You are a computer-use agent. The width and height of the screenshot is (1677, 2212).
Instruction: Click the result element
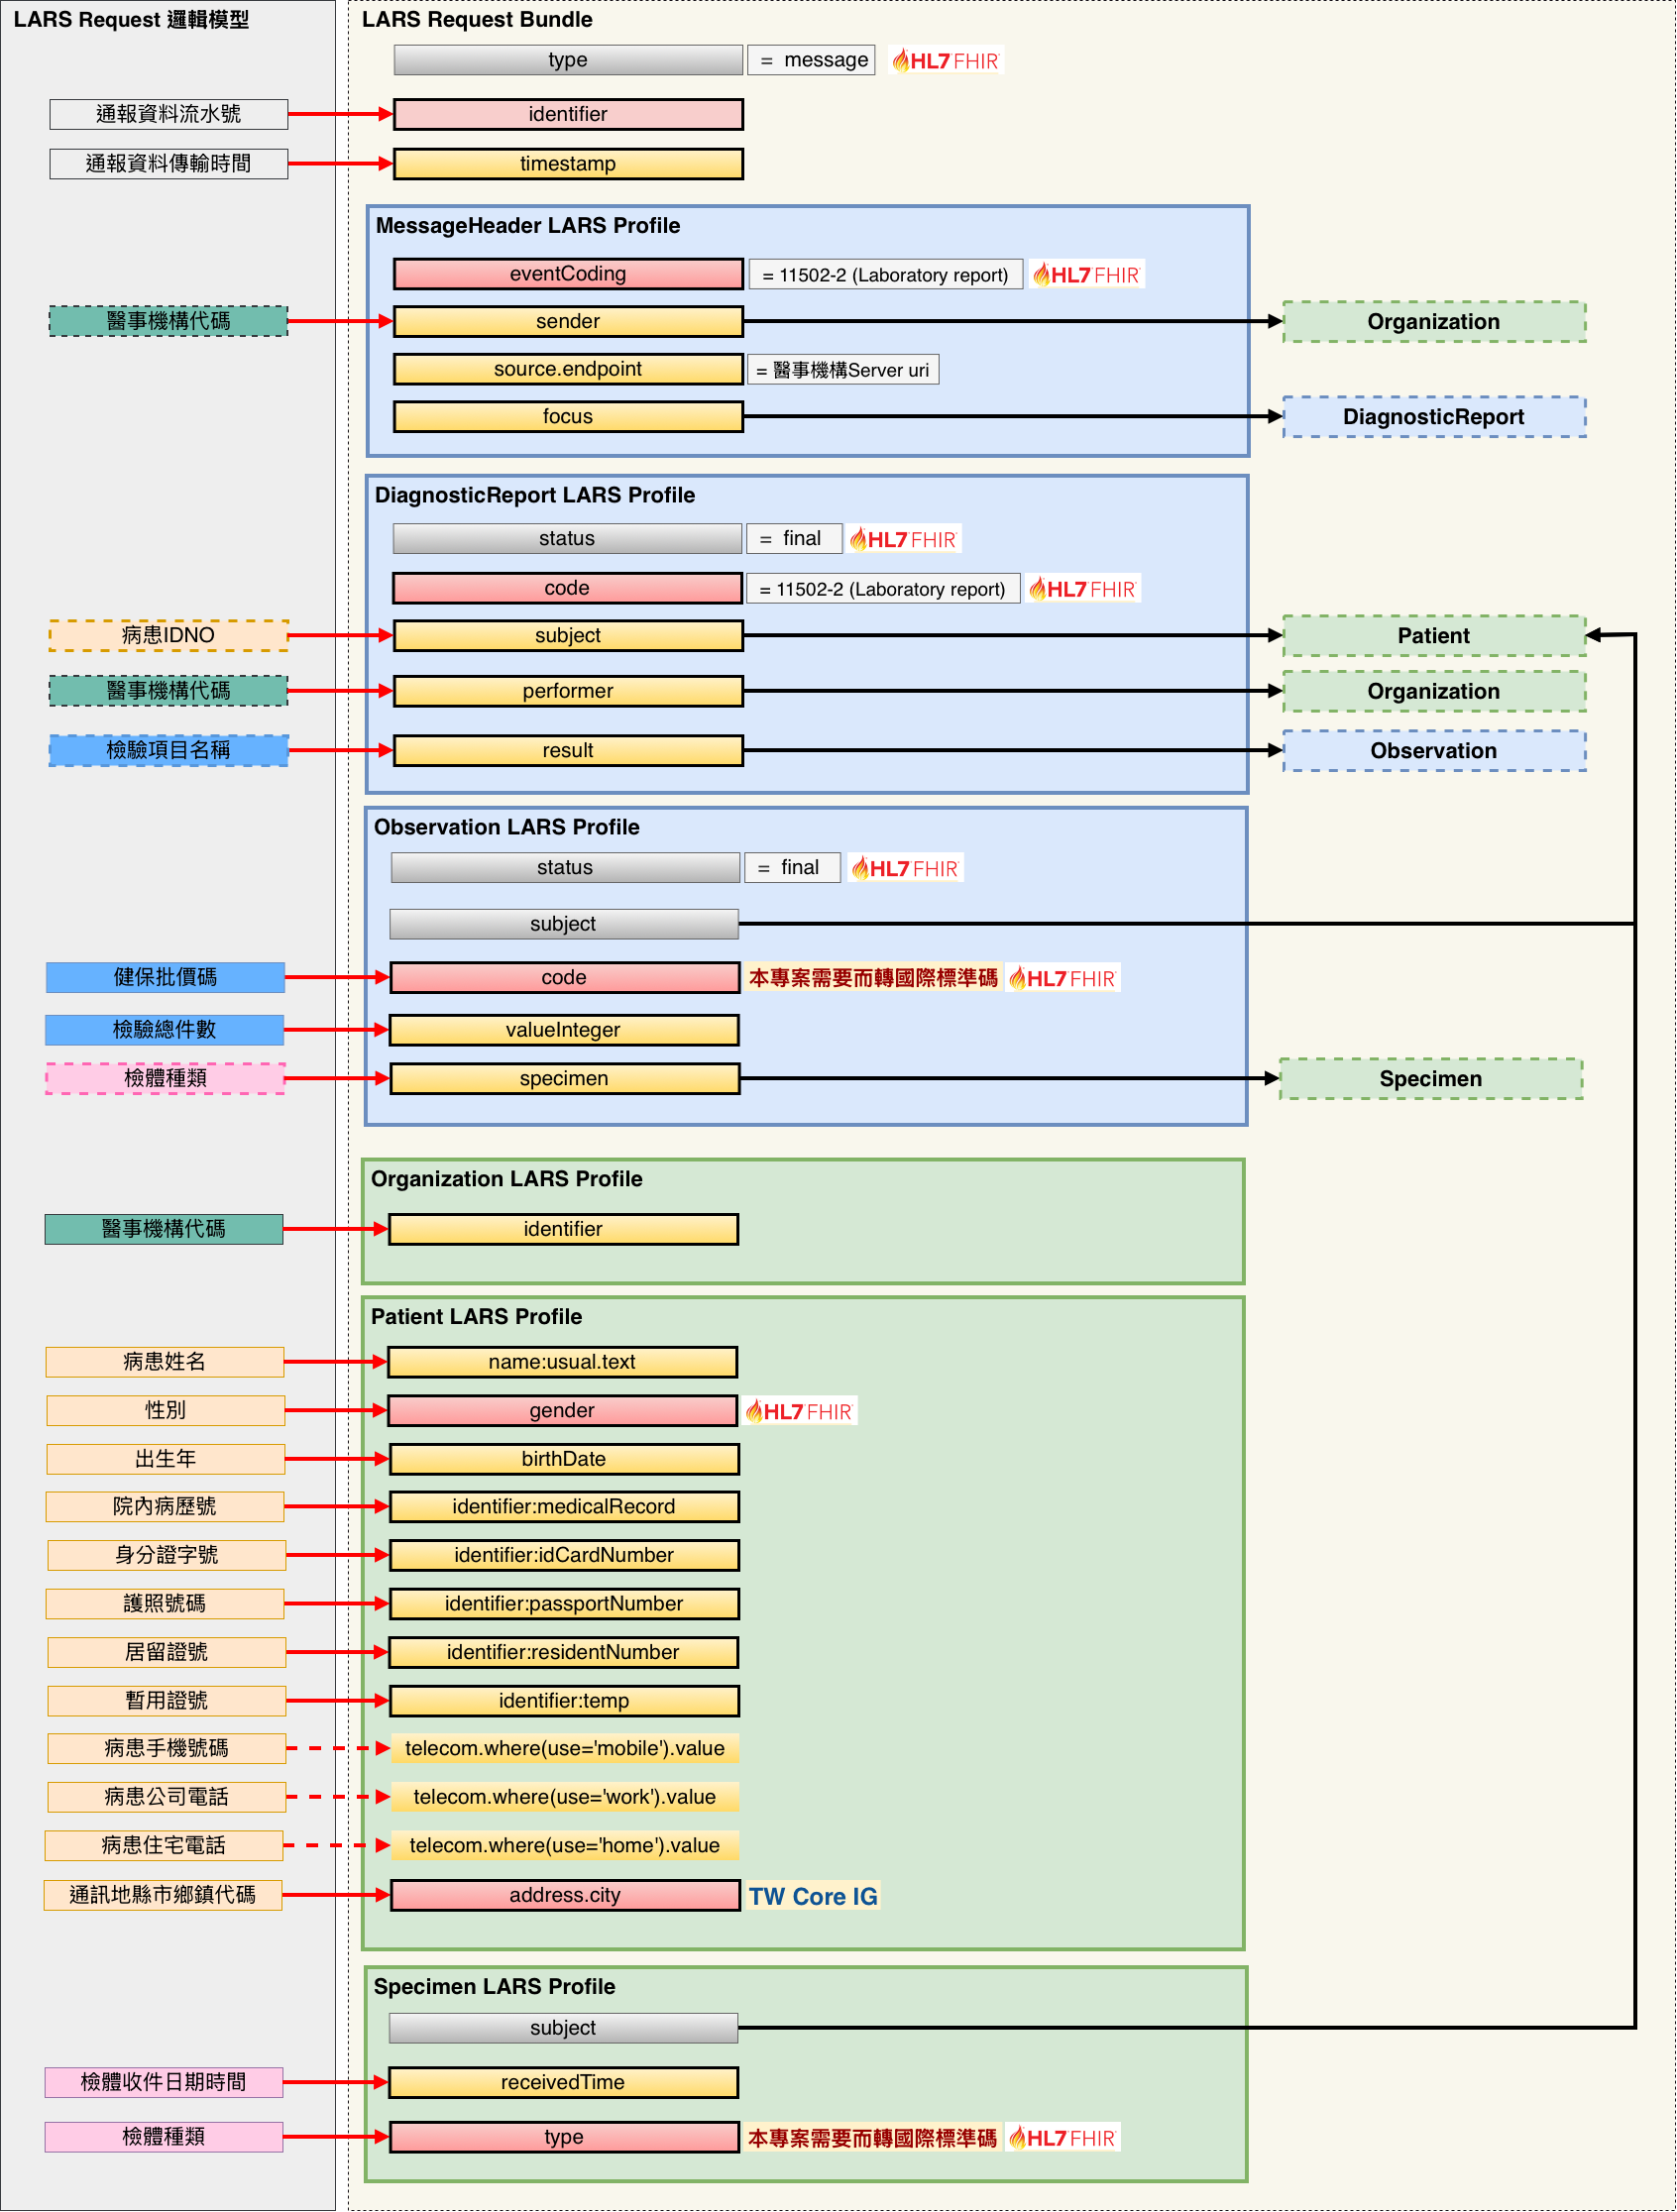pos(568,751)
